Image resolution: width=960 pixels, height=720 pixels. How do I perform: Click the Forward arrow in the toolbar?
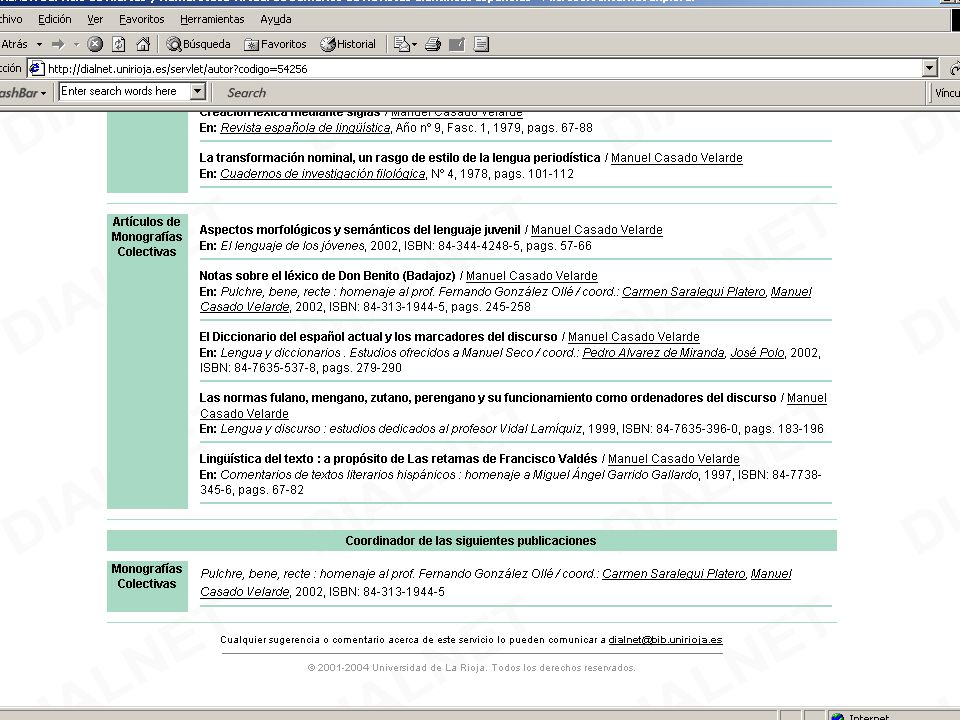(58, 44)
